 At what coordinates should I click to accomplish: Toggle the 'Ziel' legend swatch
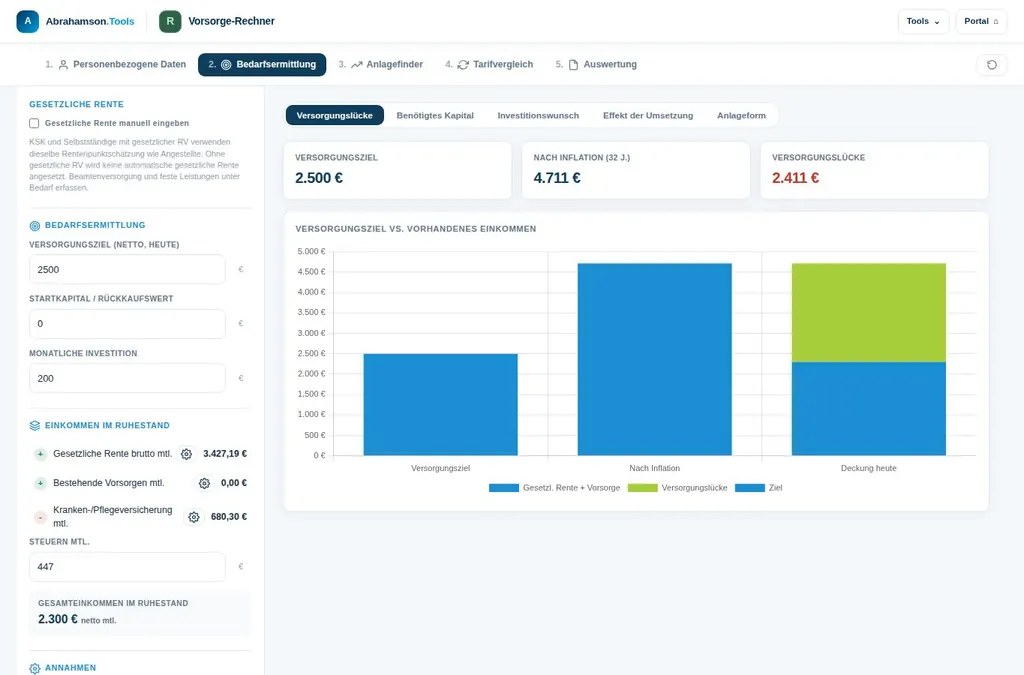pos(750,488)
